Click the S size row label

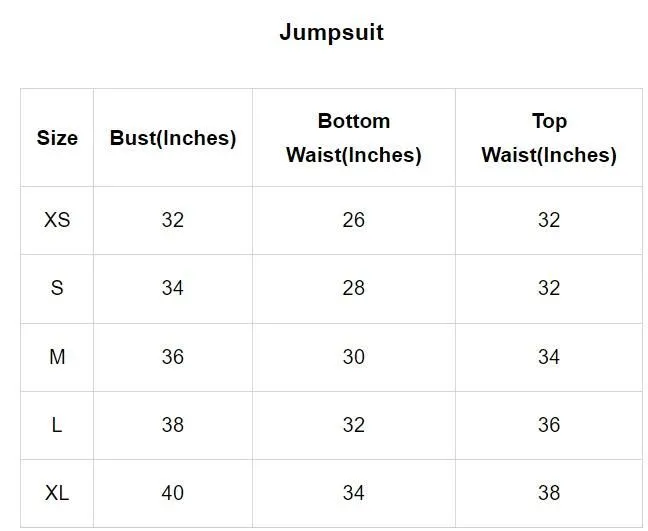click(57, 288)
